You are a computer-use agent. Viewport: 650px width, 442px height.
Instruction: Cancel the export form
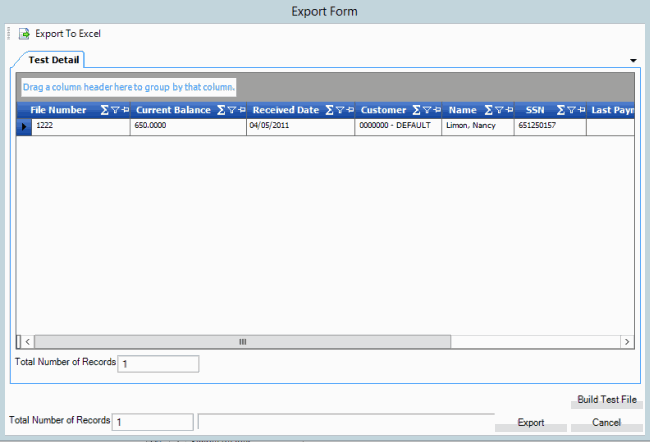click(606, 423)
